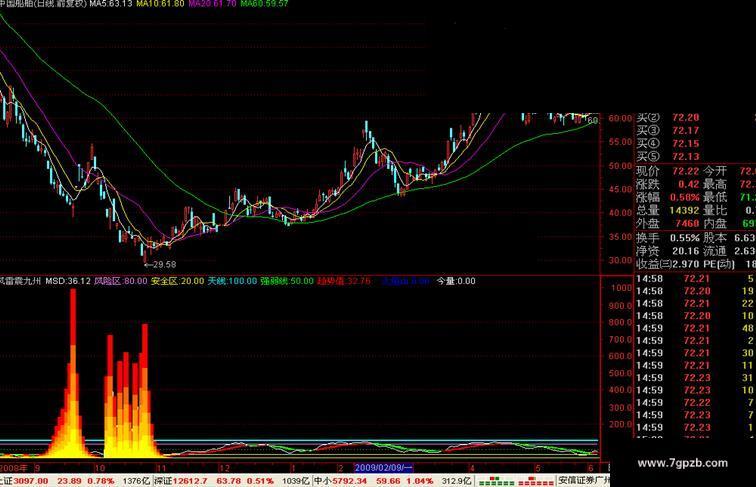Click the 强弱线:50.00 indicator label

click(287, 281)
